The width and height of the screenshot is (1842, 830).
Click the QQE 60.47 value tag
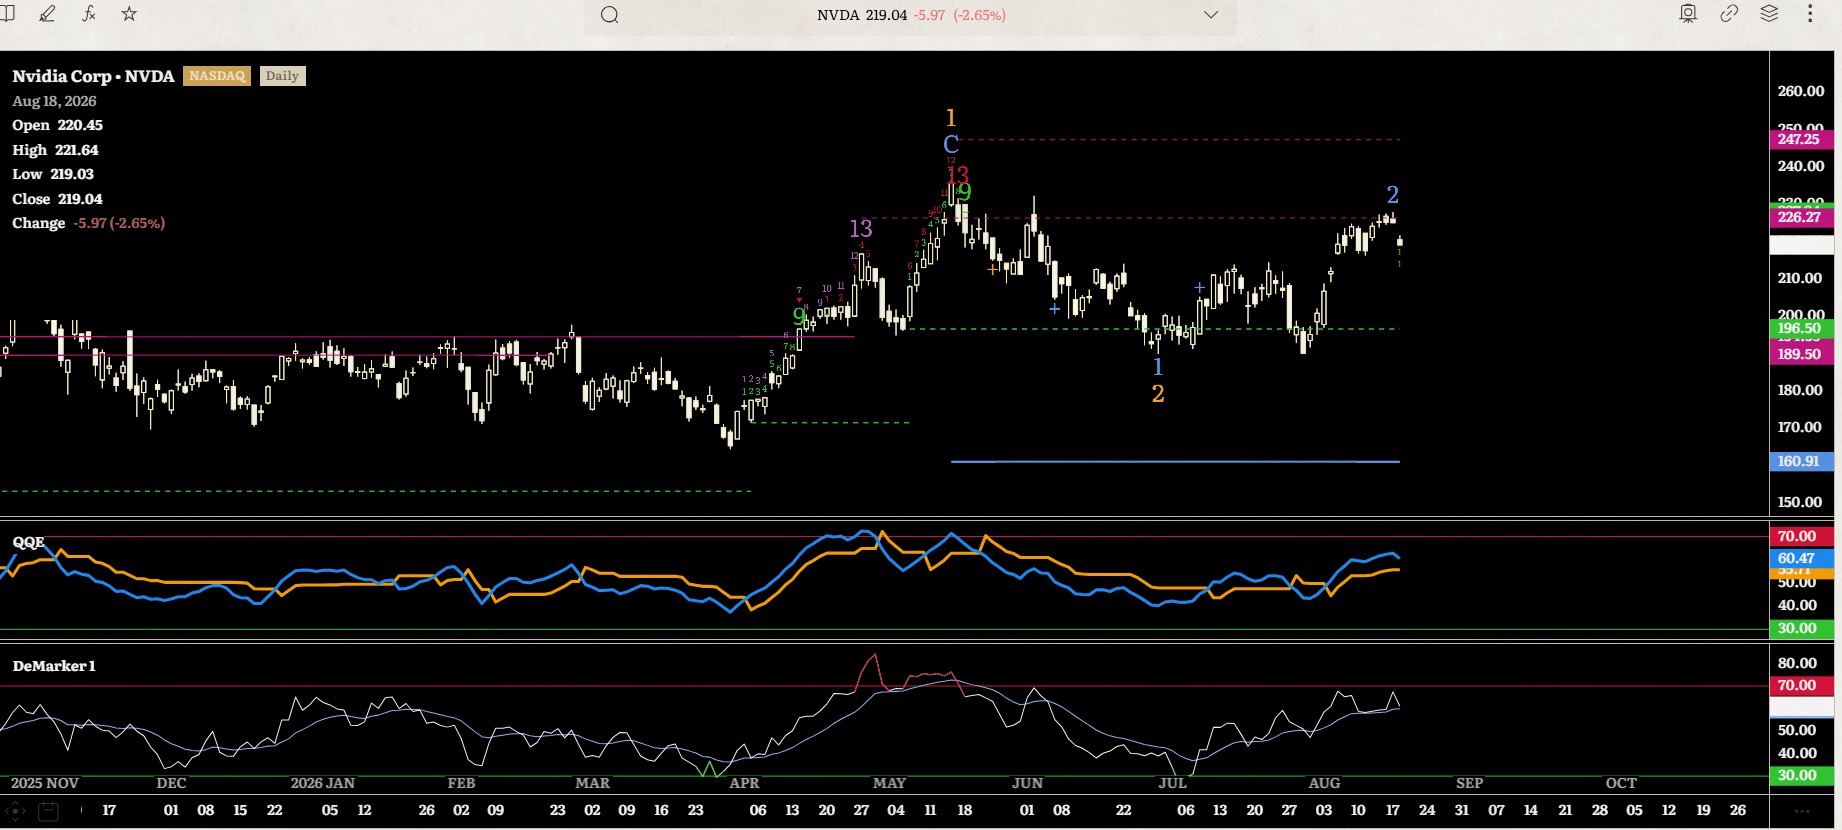pos(1800,558)
